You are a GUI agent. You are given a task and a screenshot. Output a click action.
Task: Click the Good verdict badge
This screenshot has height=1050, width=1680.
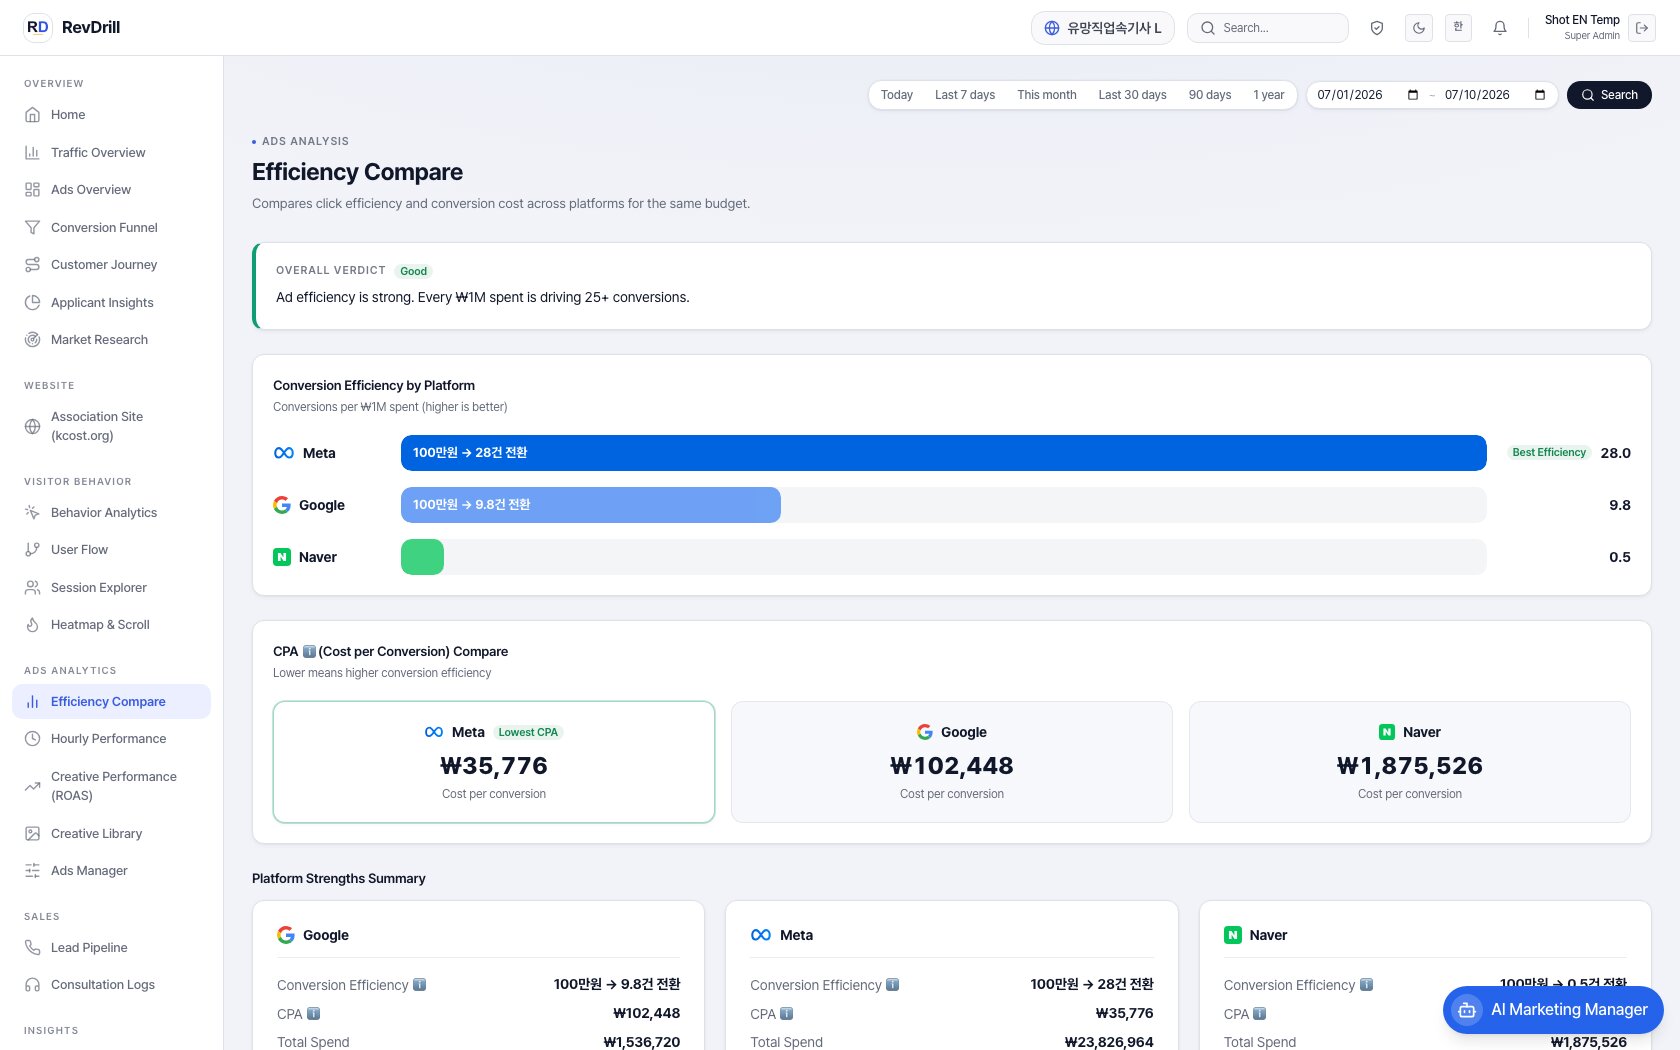(414, 271)
